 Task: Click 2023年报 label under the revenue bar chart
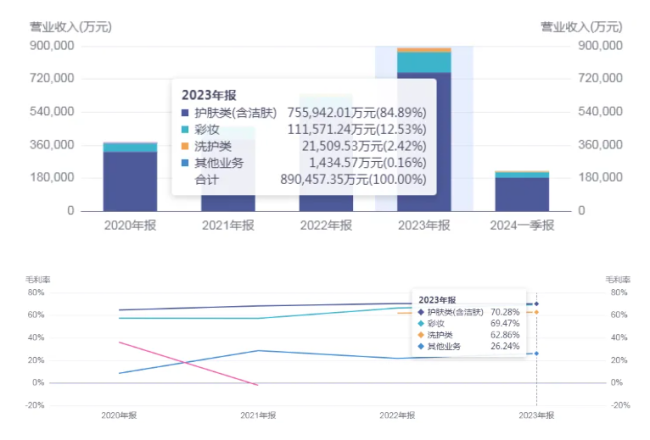[x=424, y=226]
